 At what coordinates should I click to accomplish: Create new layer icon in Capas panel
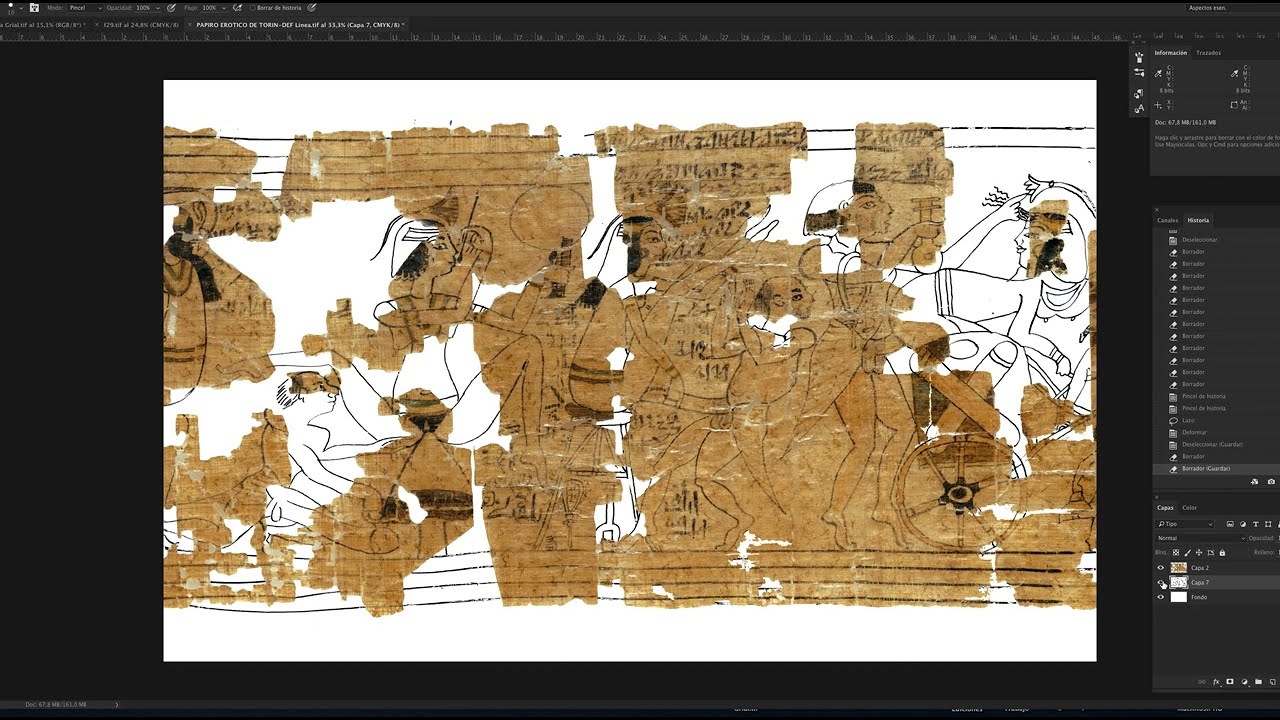point(1272,681)
